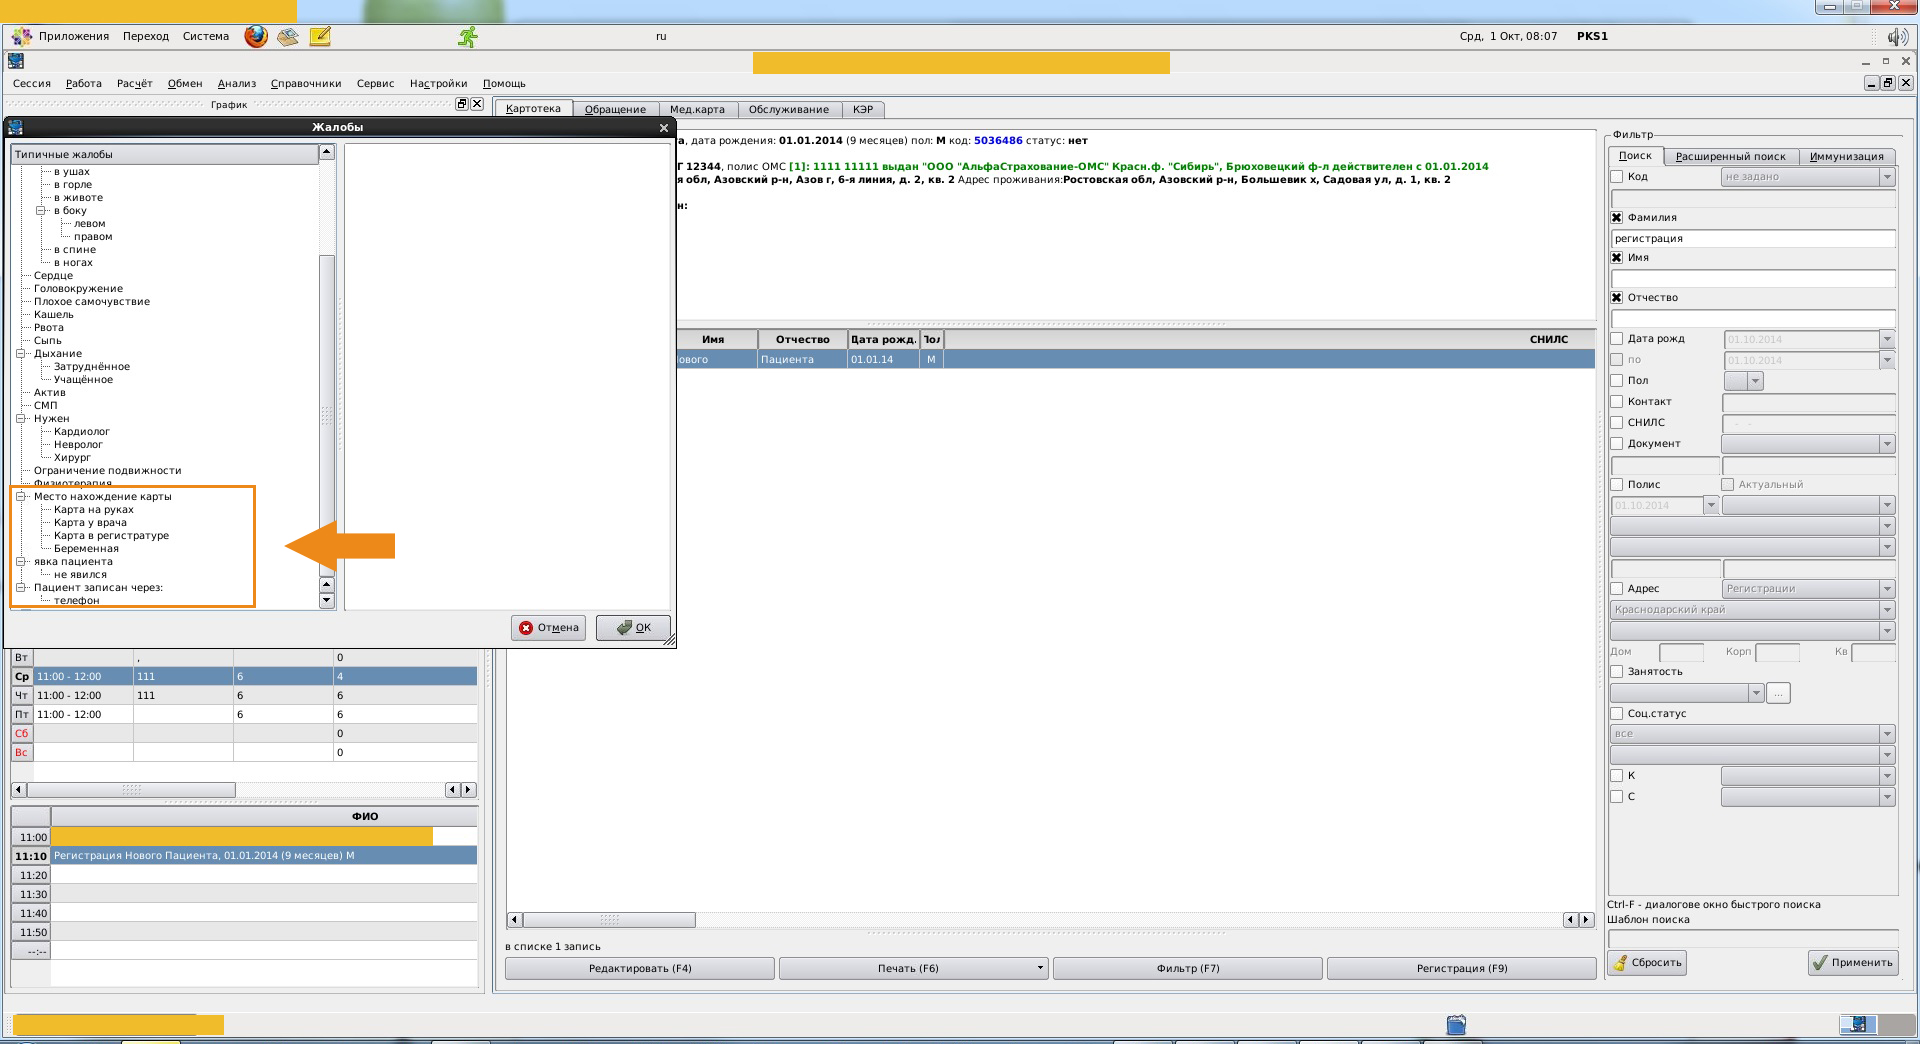Toggle the Адрес filter checkbox
Viewport: 1920px width, 1044px height.
click(1617, 589)
